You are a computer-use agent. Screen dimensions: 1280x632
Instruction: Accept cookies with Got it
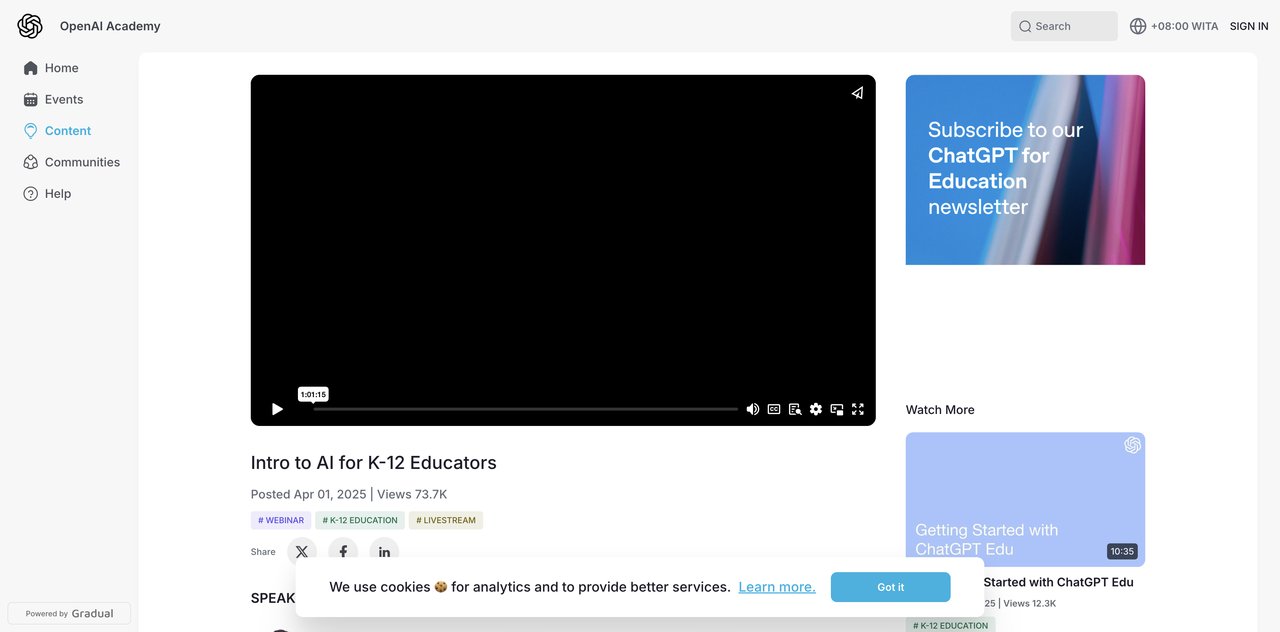click(890, 587)
